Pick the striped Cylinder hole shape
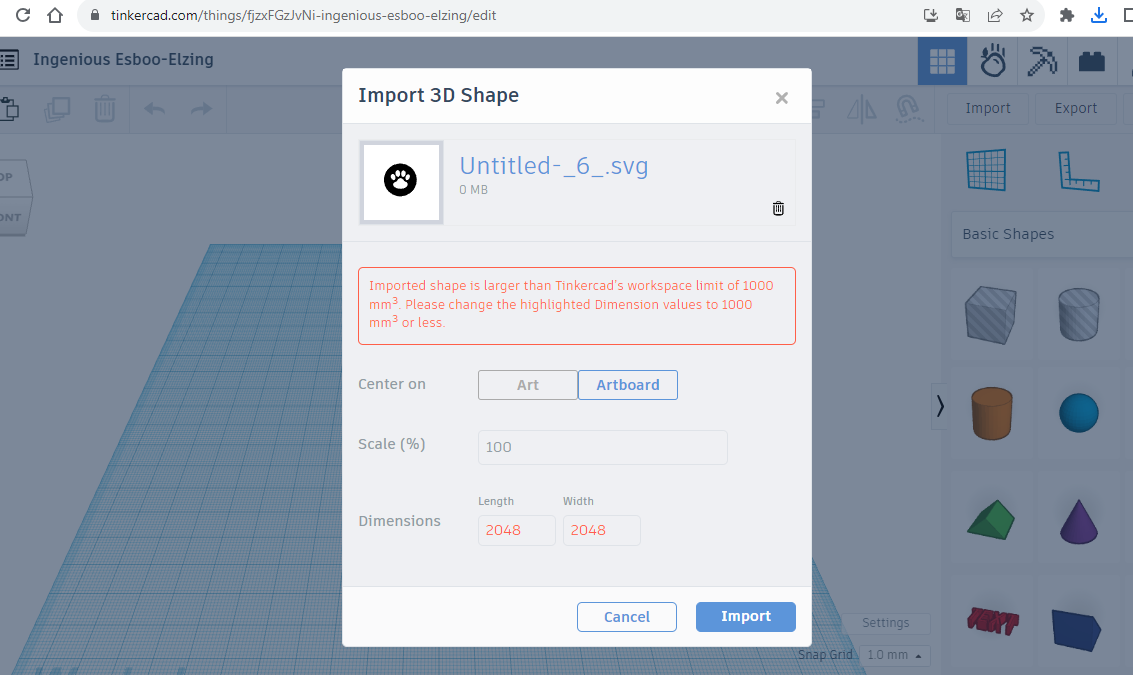 click(1079, 314)
